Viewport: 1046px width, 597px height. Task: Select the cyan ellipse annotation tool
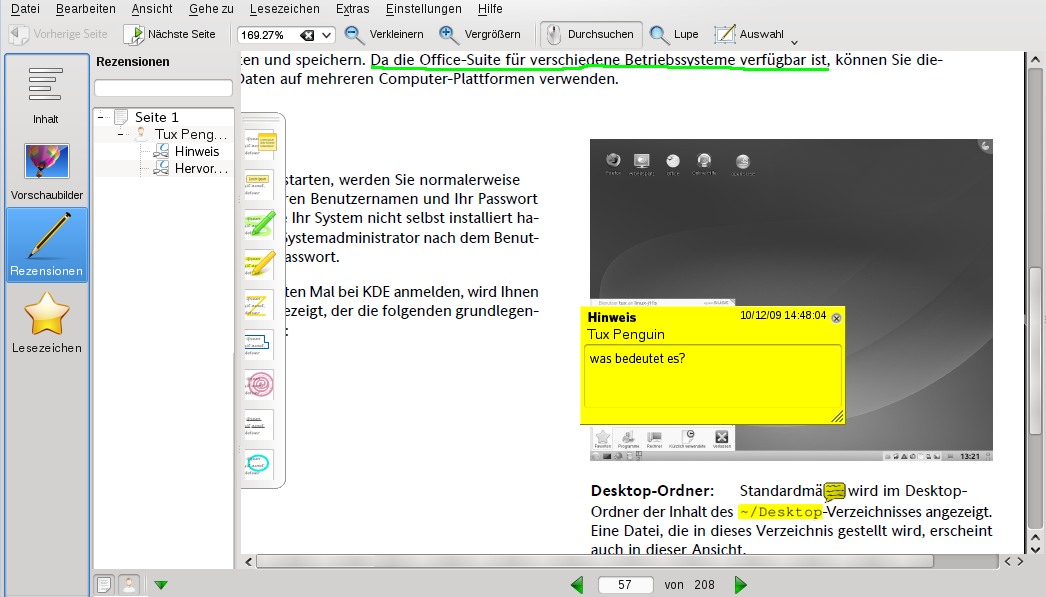pyautogui.click(x=259, y=464)
